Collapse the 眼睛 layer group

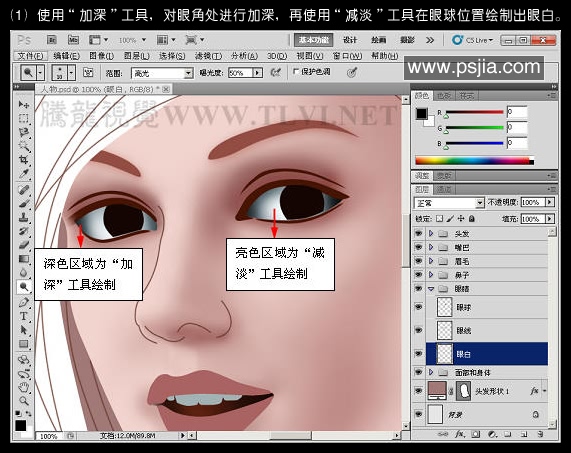[x=431, y=289]
